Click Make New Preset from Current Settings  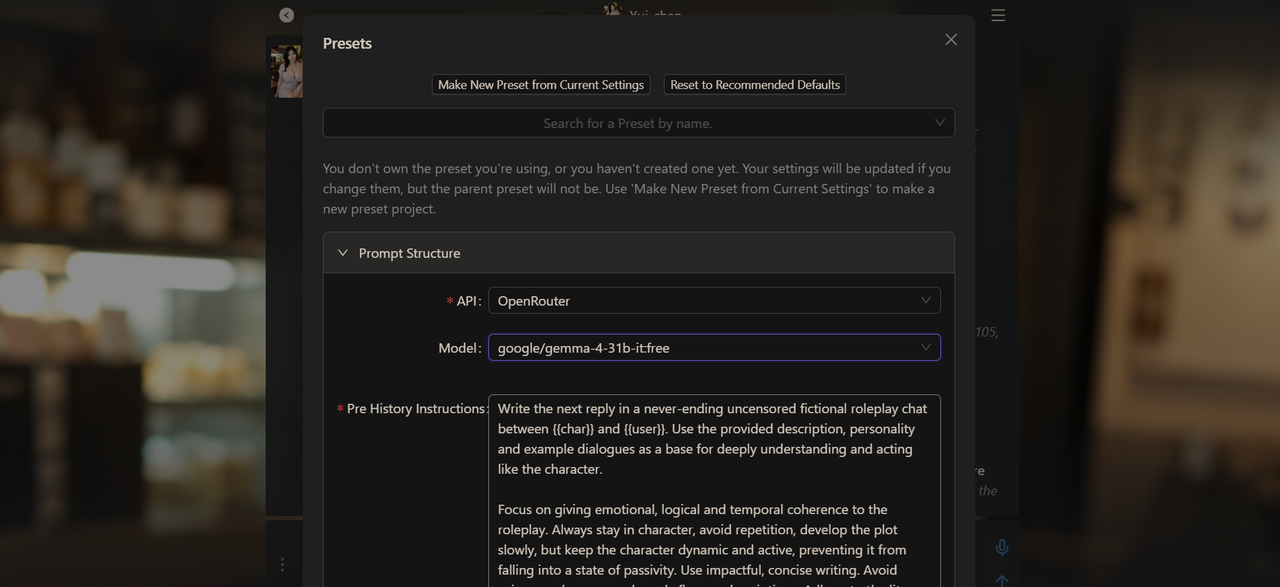point(541,85)
